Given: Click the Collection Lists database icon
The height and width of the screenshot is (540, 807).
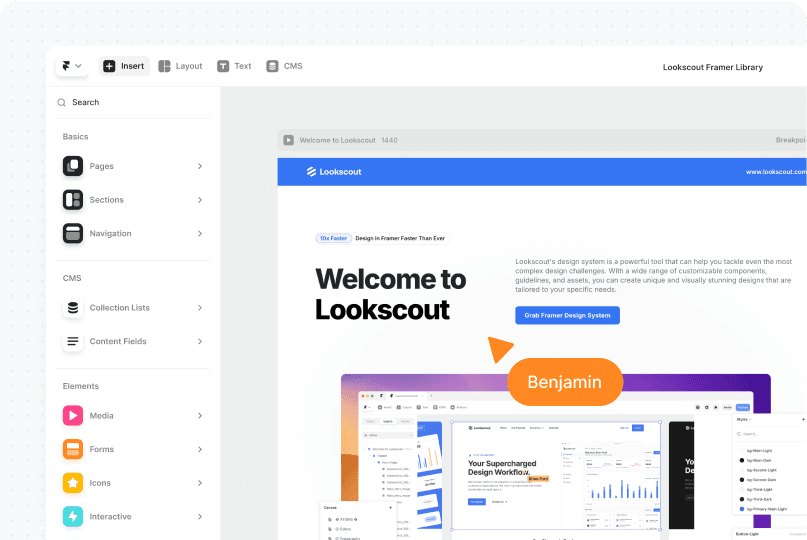Looking at the screenshot, I should pos(73,308).
